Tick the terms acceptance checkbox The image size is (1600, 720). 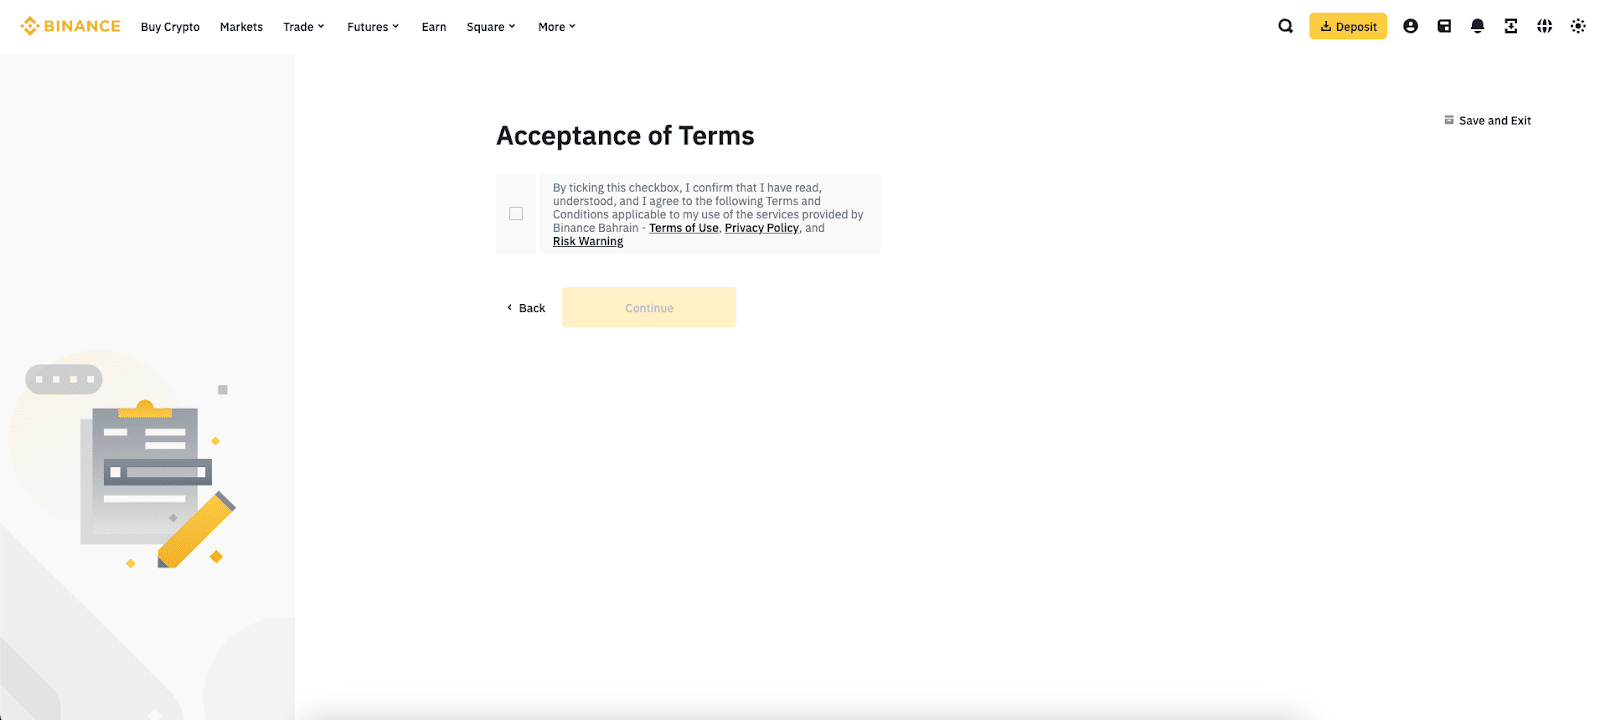[516, 213]
